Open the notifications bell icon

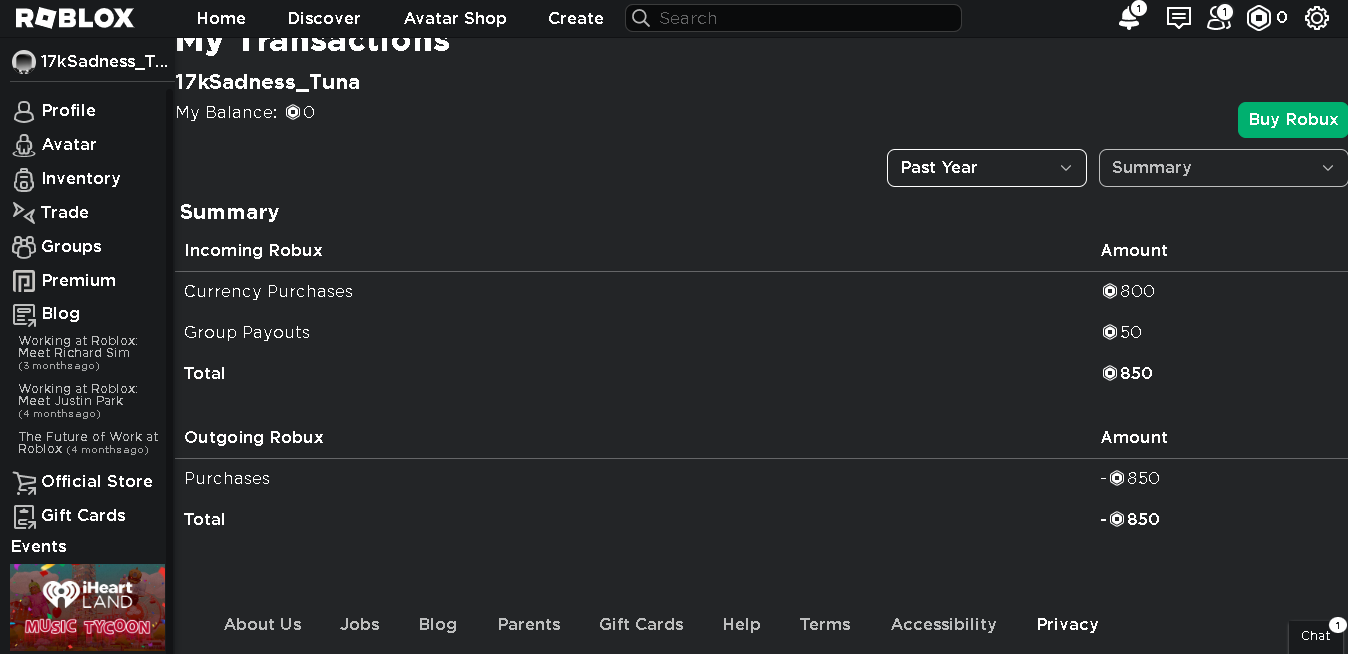pos(1129,18)
